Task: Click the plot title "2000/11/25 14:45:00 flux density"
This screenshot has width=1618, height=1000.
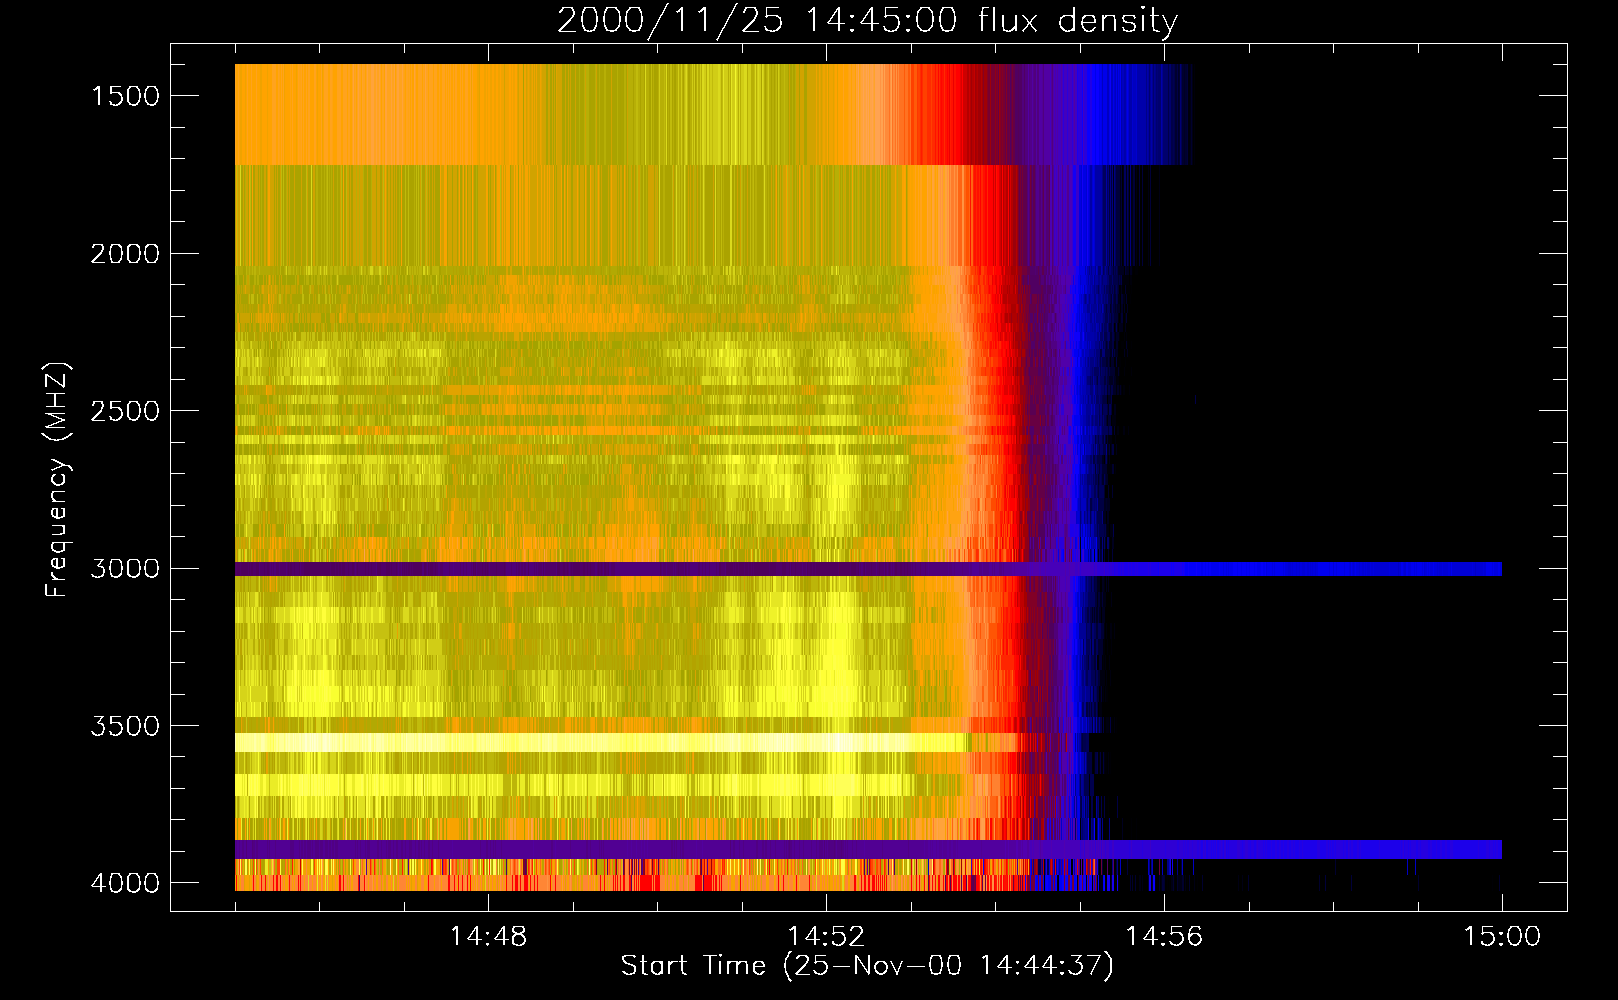Action: pos(867,21)
